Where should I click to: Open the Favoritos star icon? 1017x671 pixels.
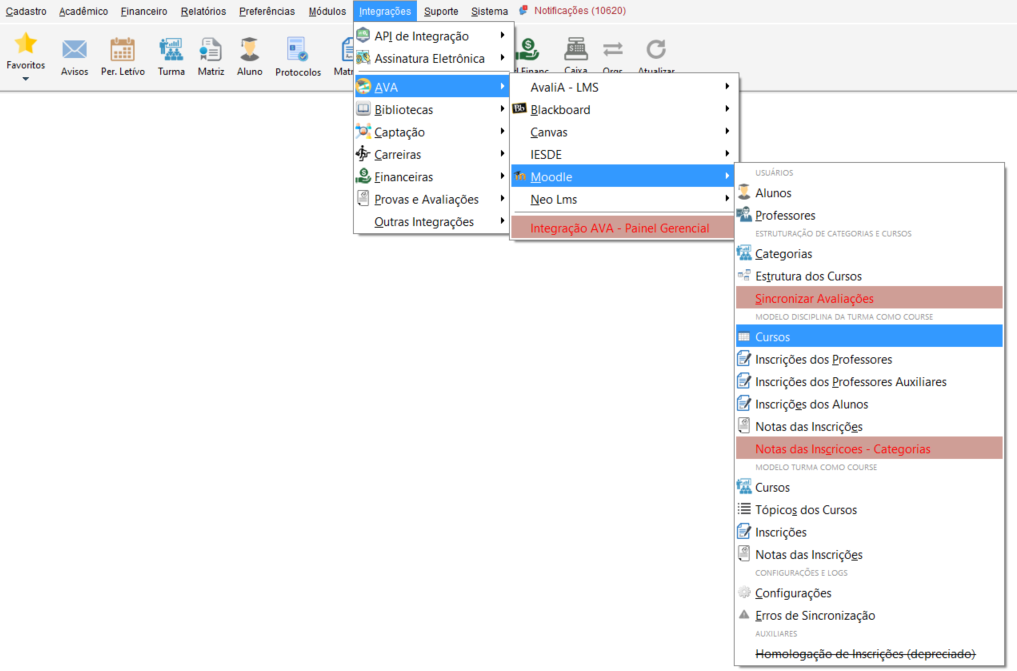[x=26, y=44]
